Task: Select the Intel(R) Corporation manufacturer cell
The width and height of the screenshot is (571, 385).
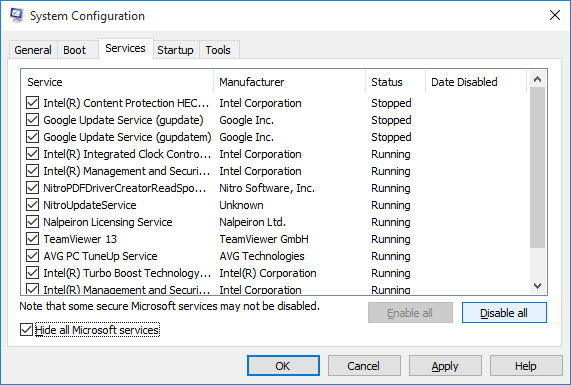Action: pyautogui.click(x=268, y=273)
